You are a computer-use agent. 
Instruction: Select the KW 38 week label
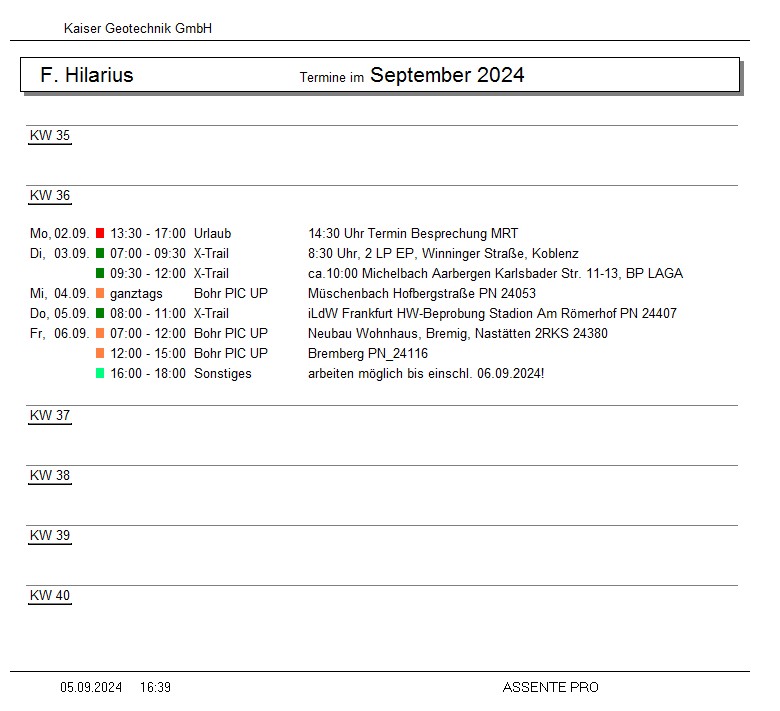[x=50, y=476]
